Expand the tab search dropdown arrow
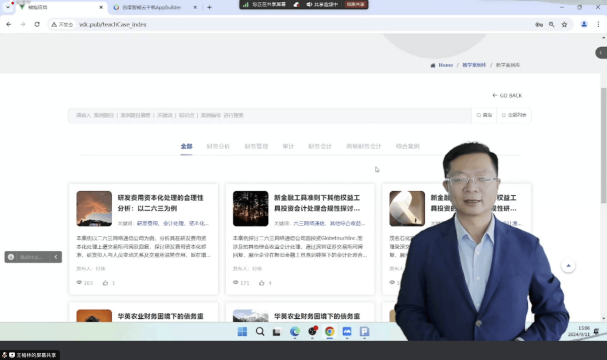 coord(8,7)
